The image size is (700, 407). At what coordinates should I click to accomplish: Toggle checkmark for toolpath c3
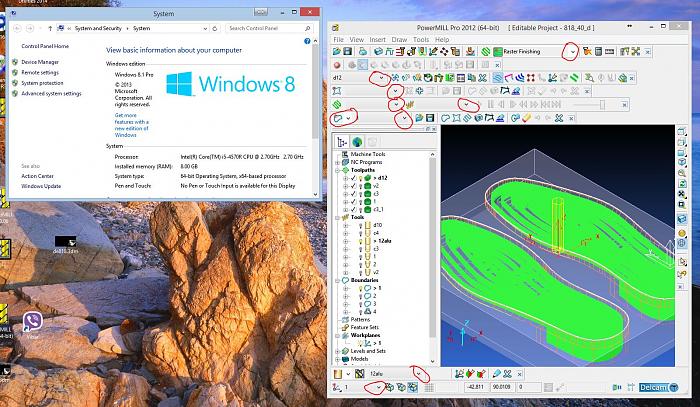(x=353, y=194)
